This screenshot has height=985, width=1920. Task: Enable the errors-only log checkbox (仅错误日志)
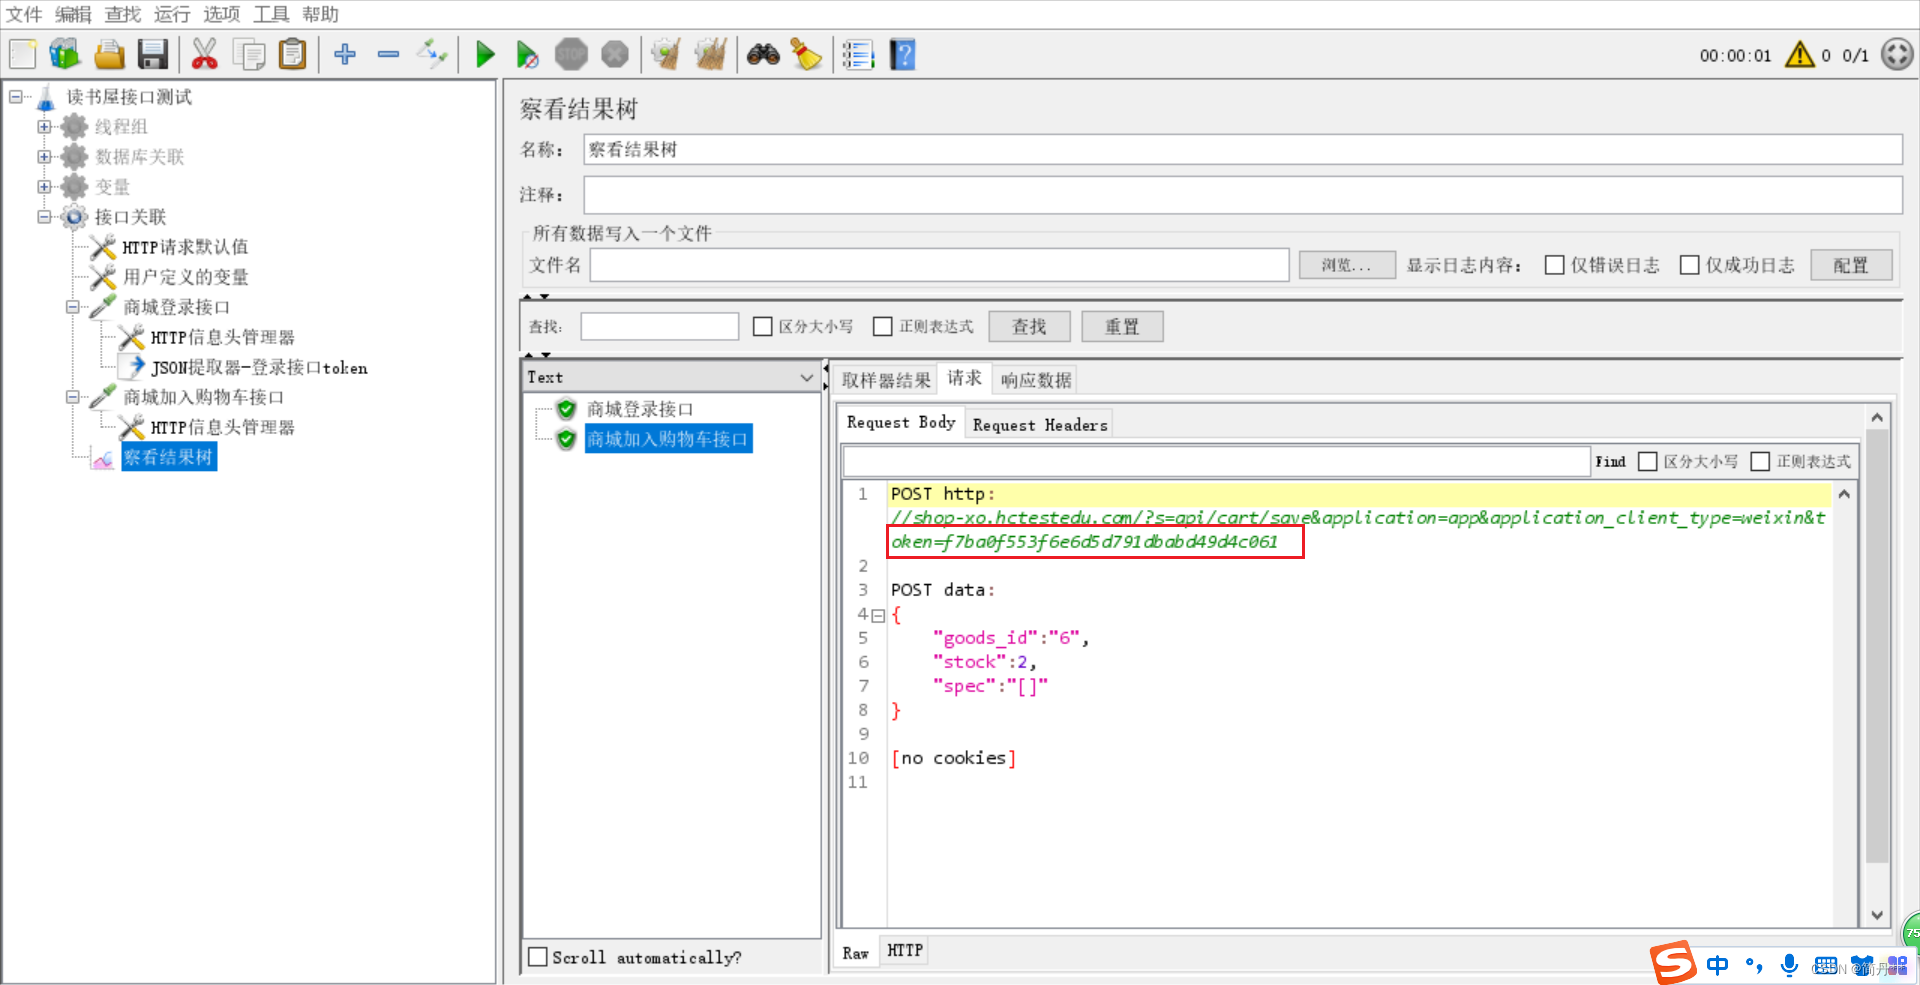pyautogui.click(x=1554, y=265)
